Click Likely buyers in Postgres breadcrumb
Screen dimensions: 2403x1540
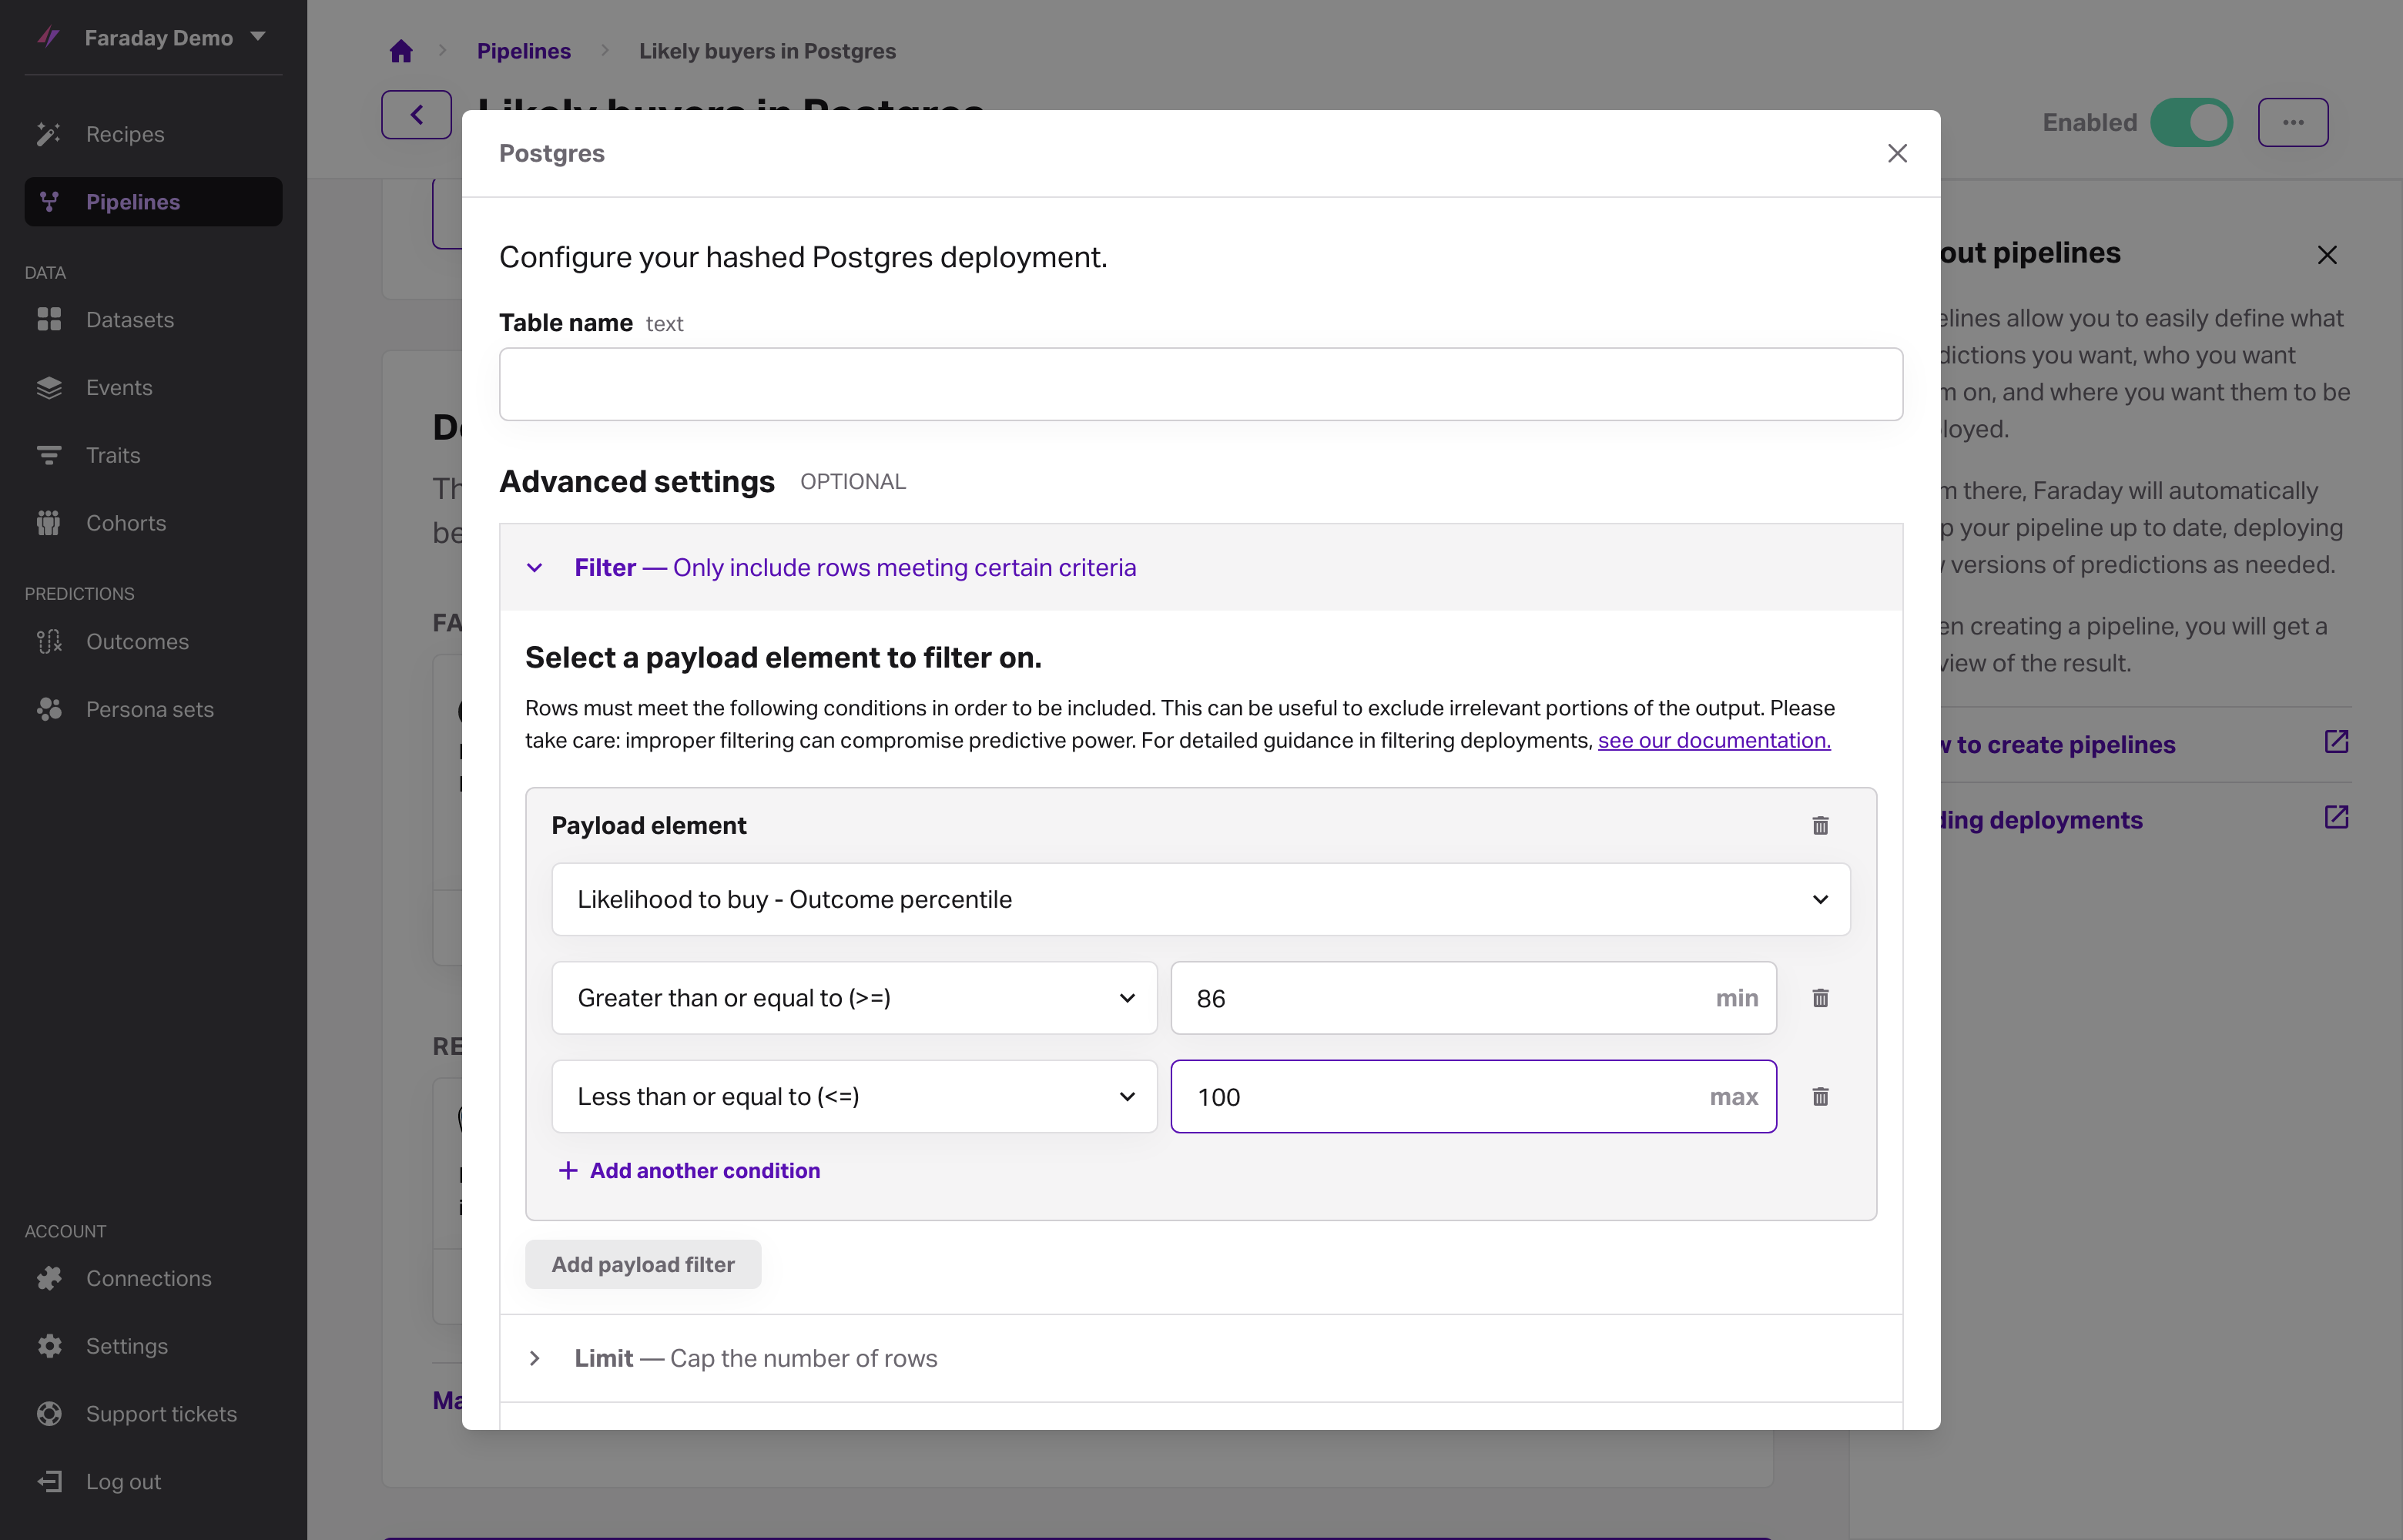click(767, 51)
